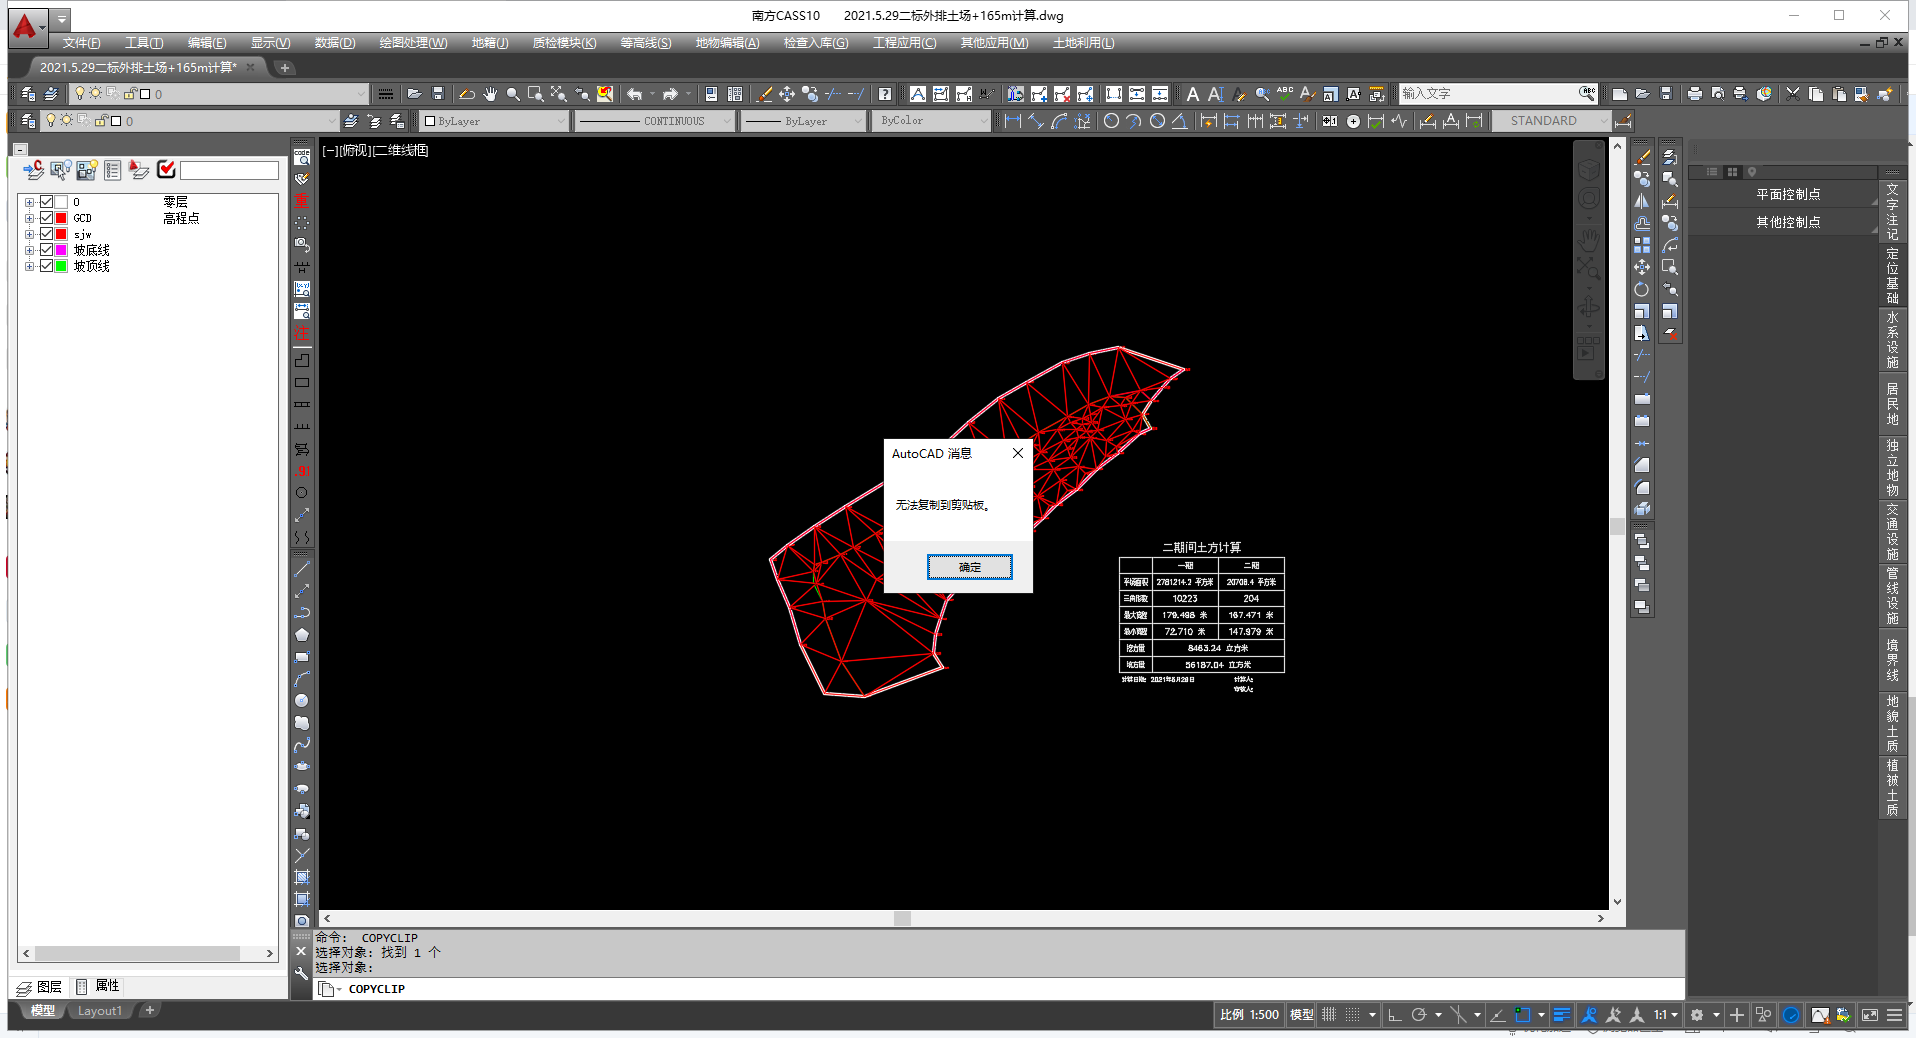This screenshot has width=1916, height=1038.
Task: Click the Radius dimension icon
Action: [1111, 121]
